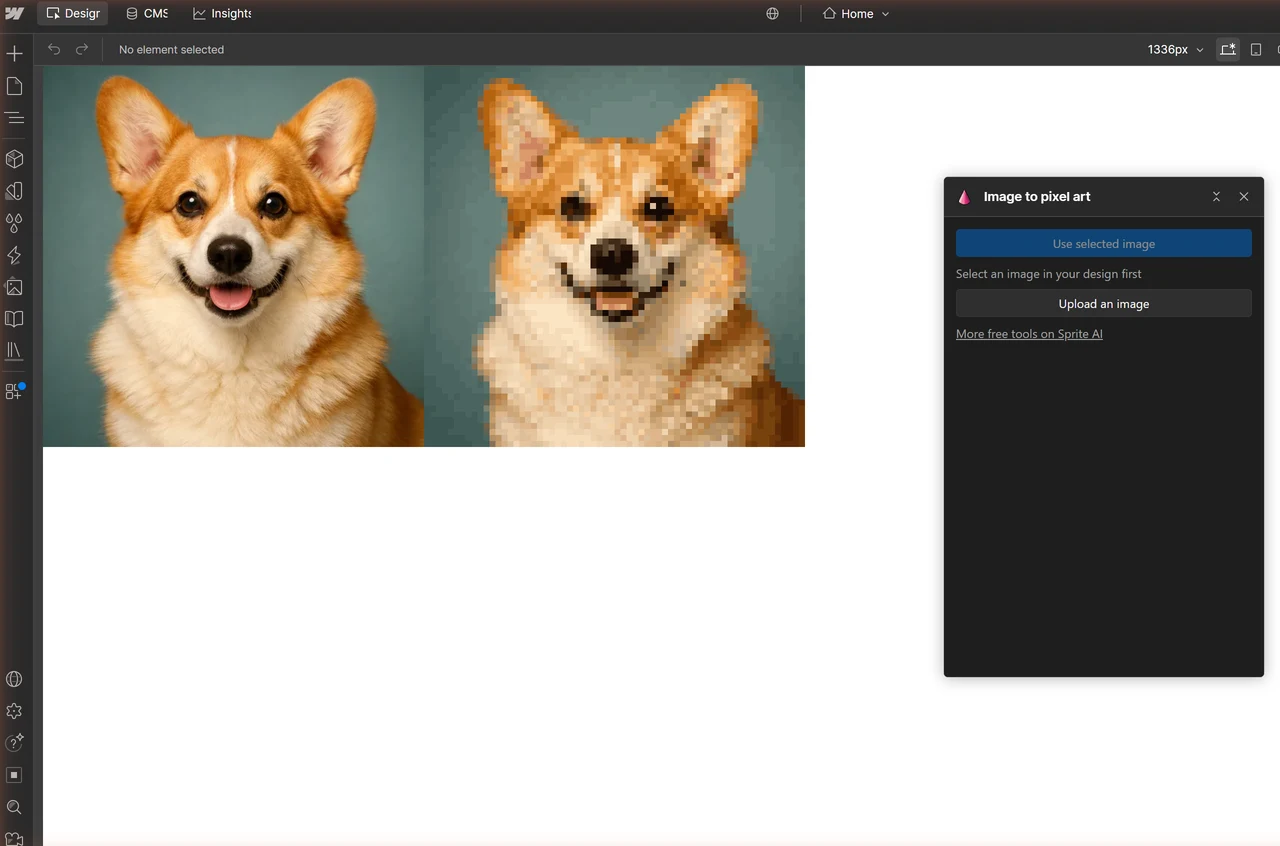Open the Components cube panel
Screen dimensions: 1280x846
tap(14, 159)
